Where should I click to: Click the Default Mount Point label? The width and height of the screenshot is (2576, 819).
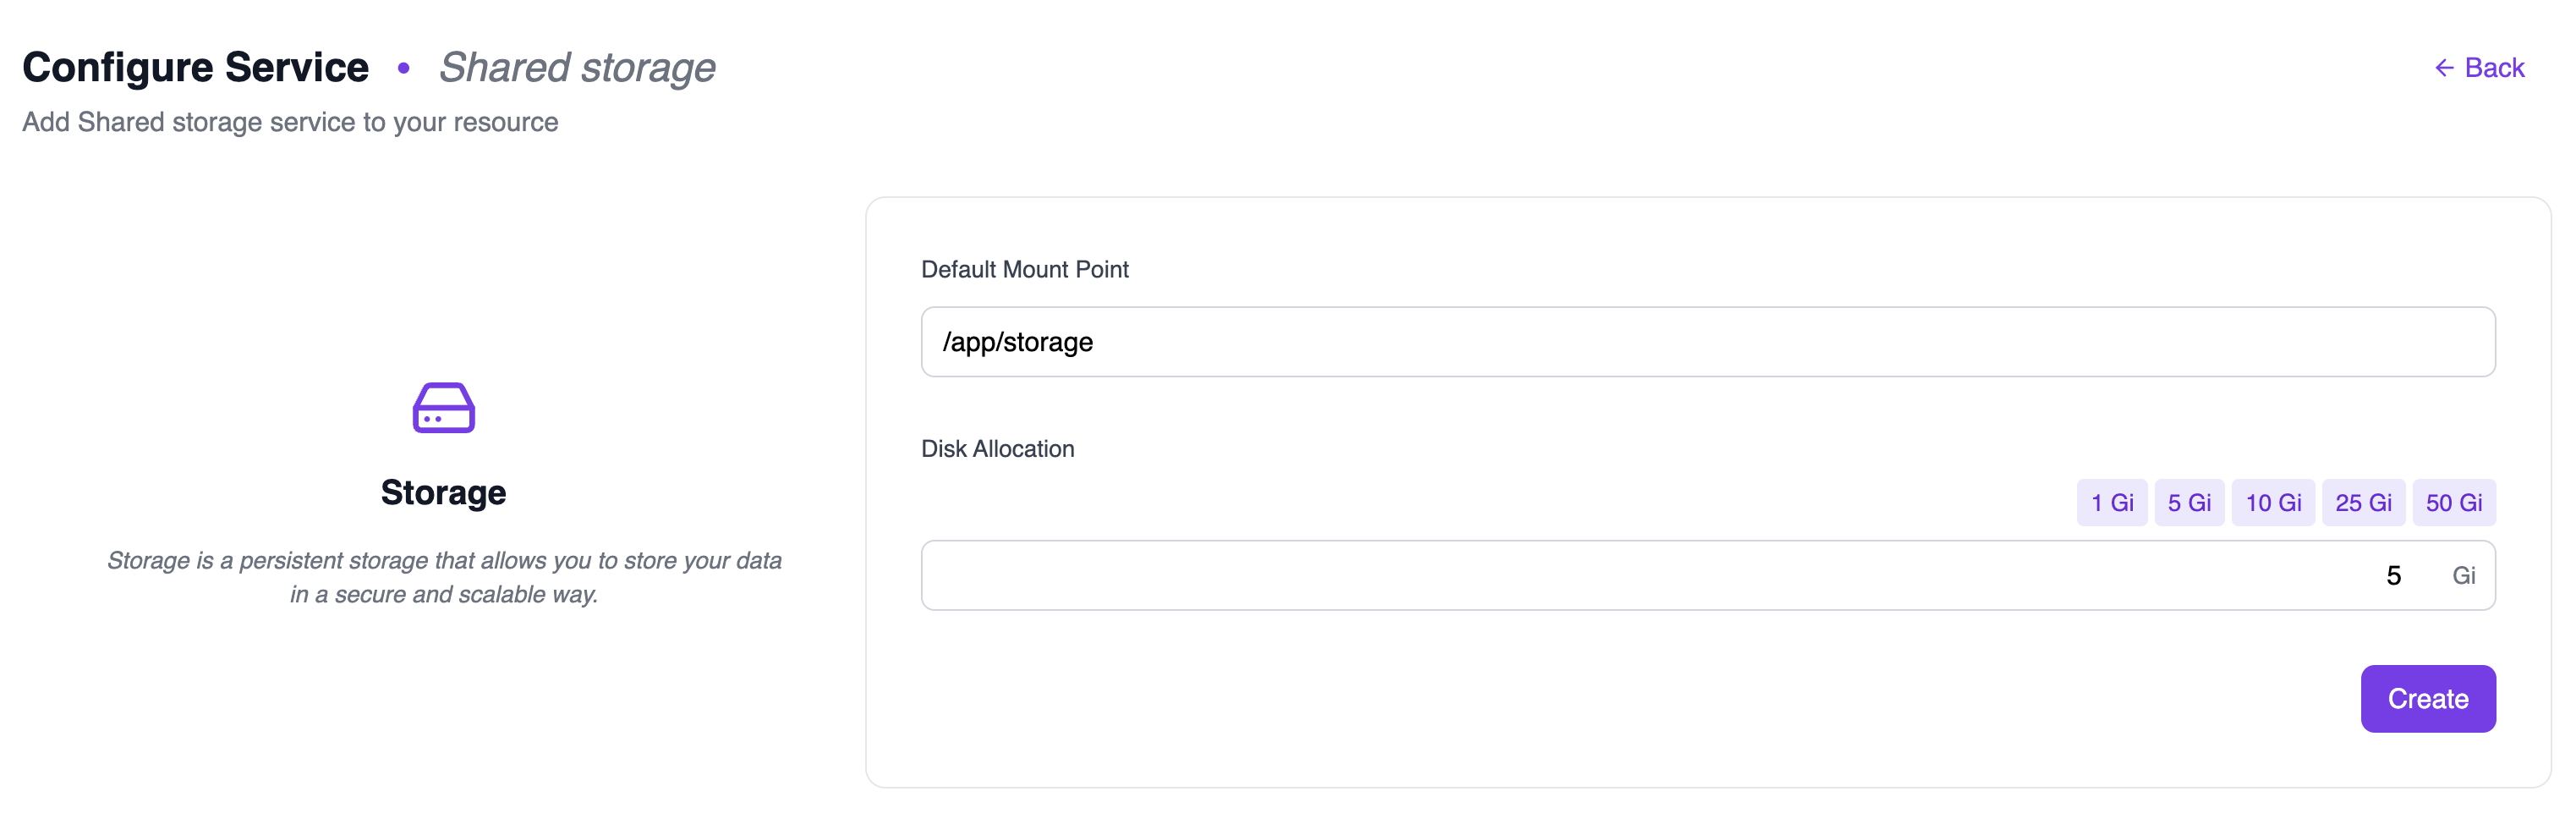1024,269
